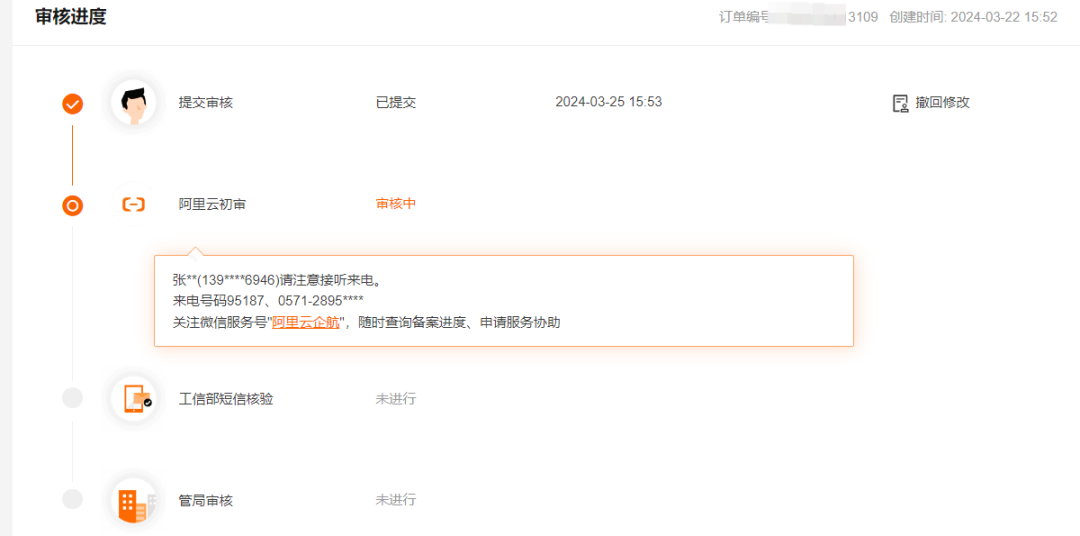Viewport: 1080px width, 536px height.
Task: Click the 已提交 status text
Action: tap(396, 103)
